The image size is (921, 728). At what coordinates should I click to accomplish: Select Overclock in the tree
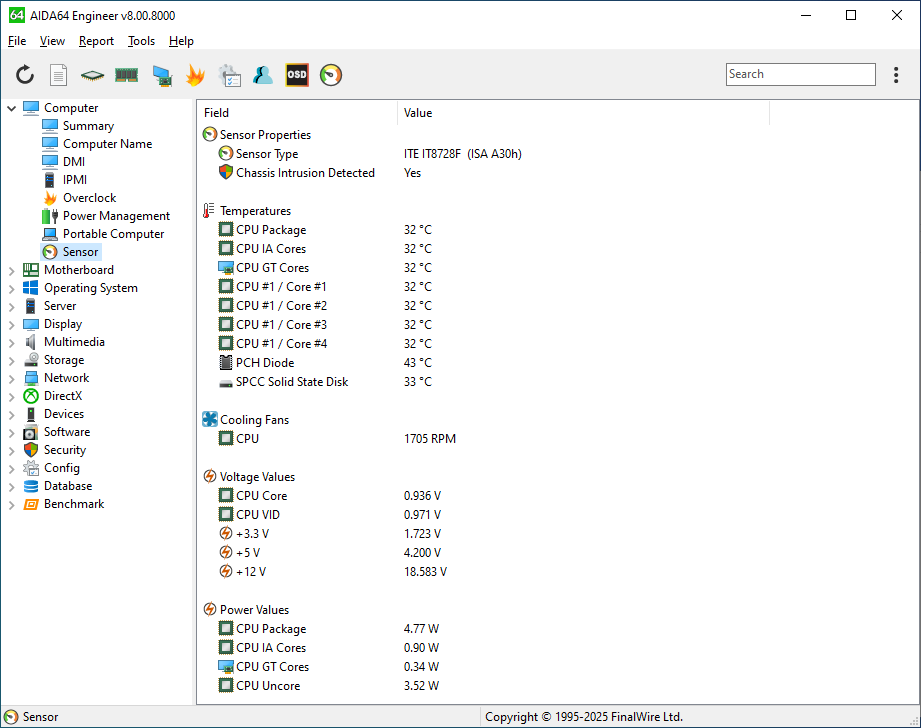click(x=90, y=198)
